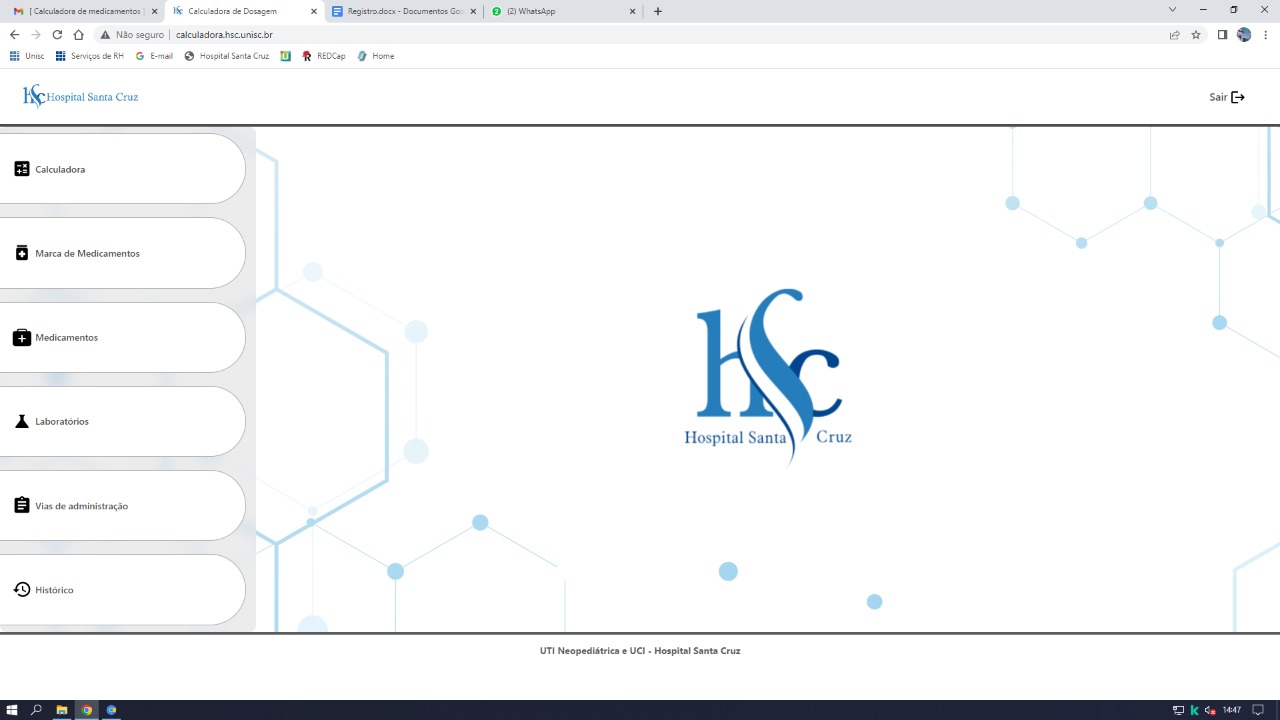Open Marca de Medicamentos section
Screen dimensions: 1280x720
point(122,253)
